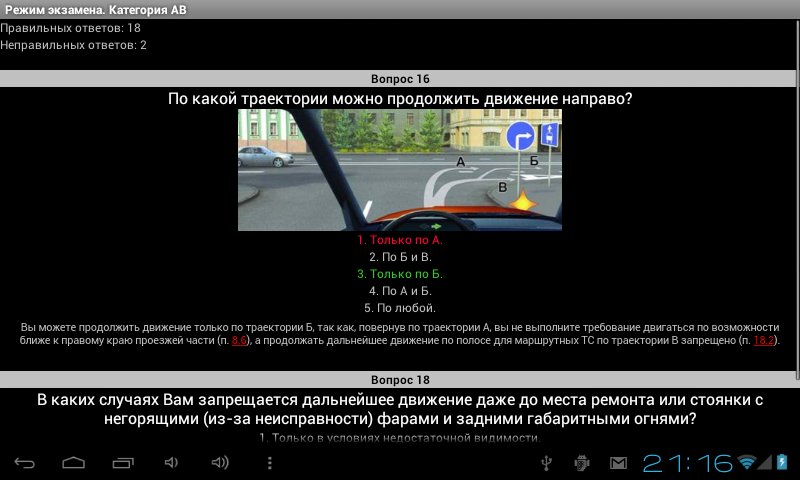The width and height of the screenshot is (800, 480).
Task: Tap the title 'Режим экзамена. Категория АВ'
Action: [x=96, y=10]
